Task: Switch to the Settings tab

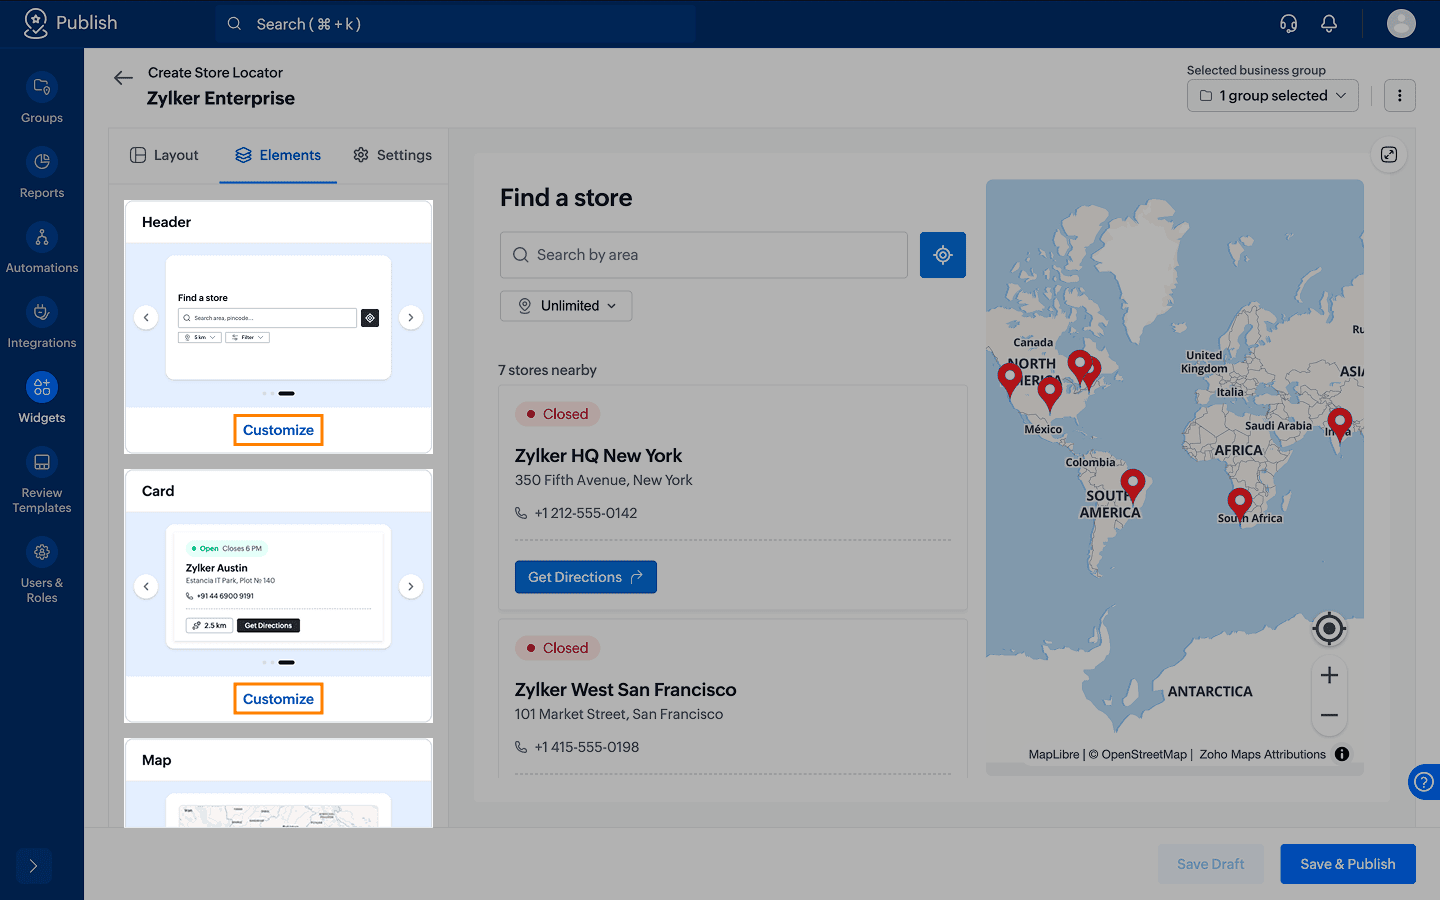Action: point(392,155)
